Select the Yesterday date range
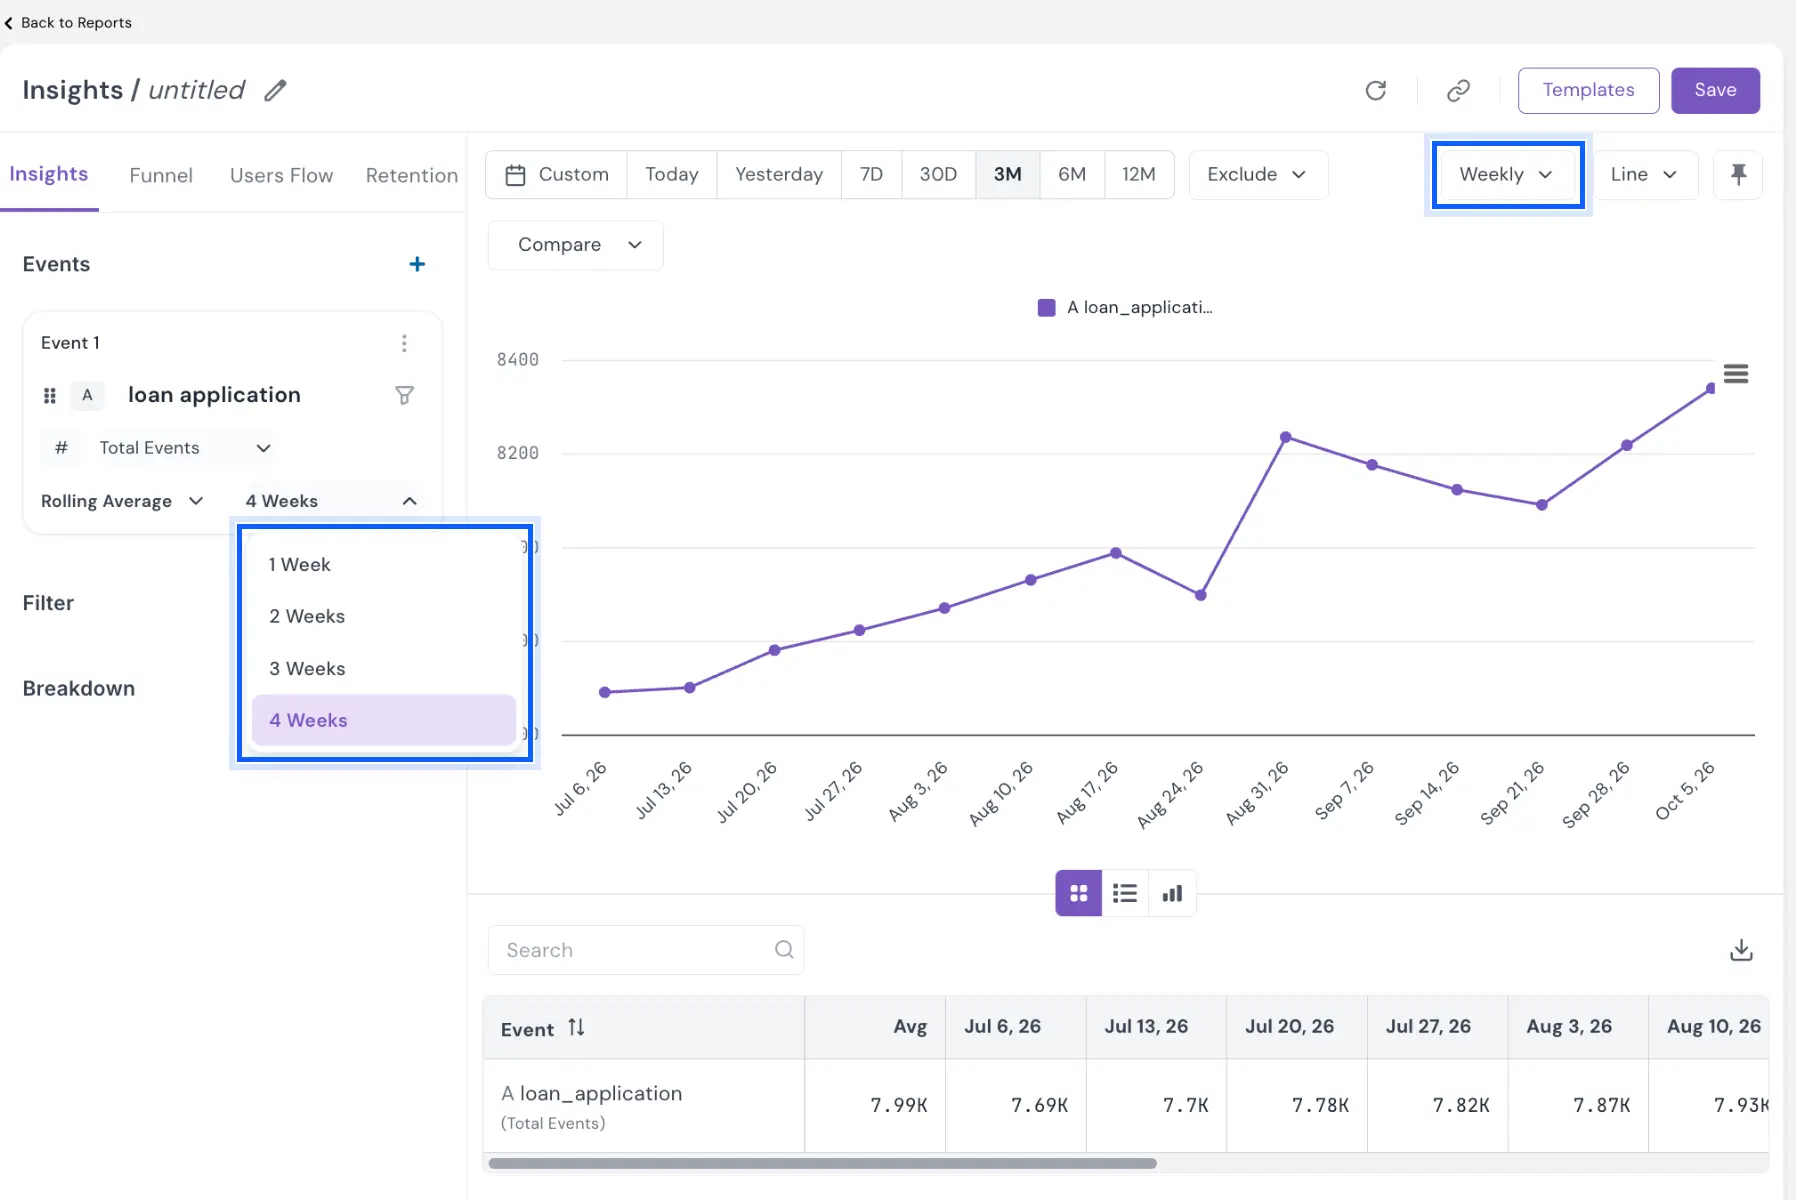 [779, 175]
